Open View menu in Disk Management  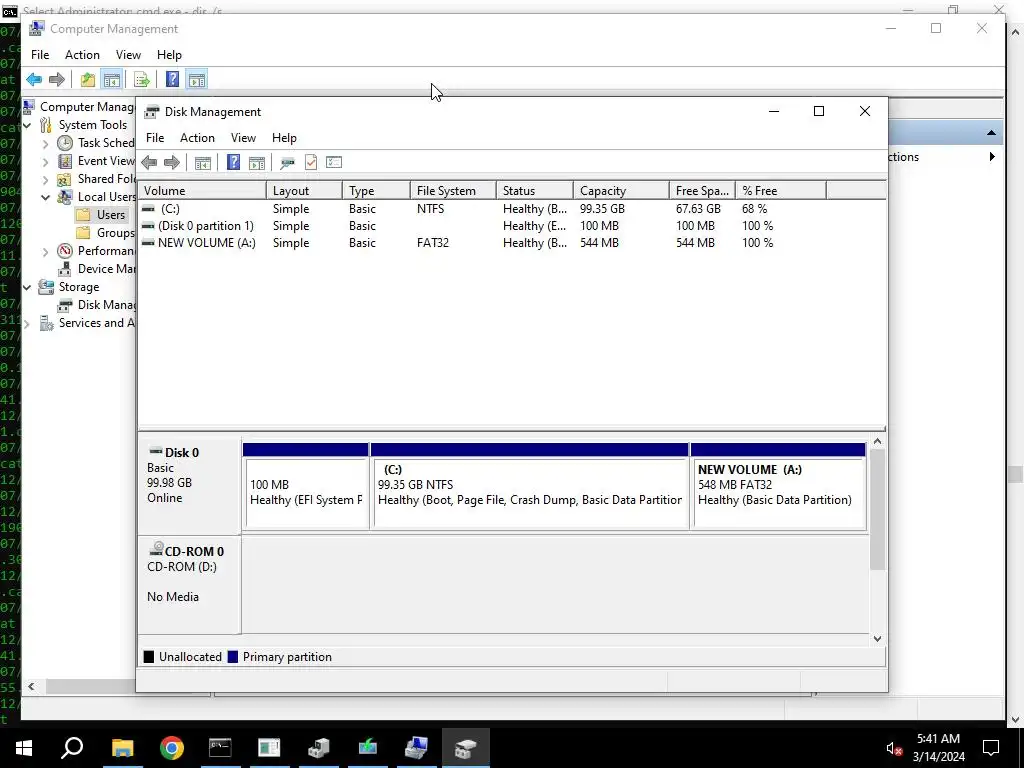point(243,138)
